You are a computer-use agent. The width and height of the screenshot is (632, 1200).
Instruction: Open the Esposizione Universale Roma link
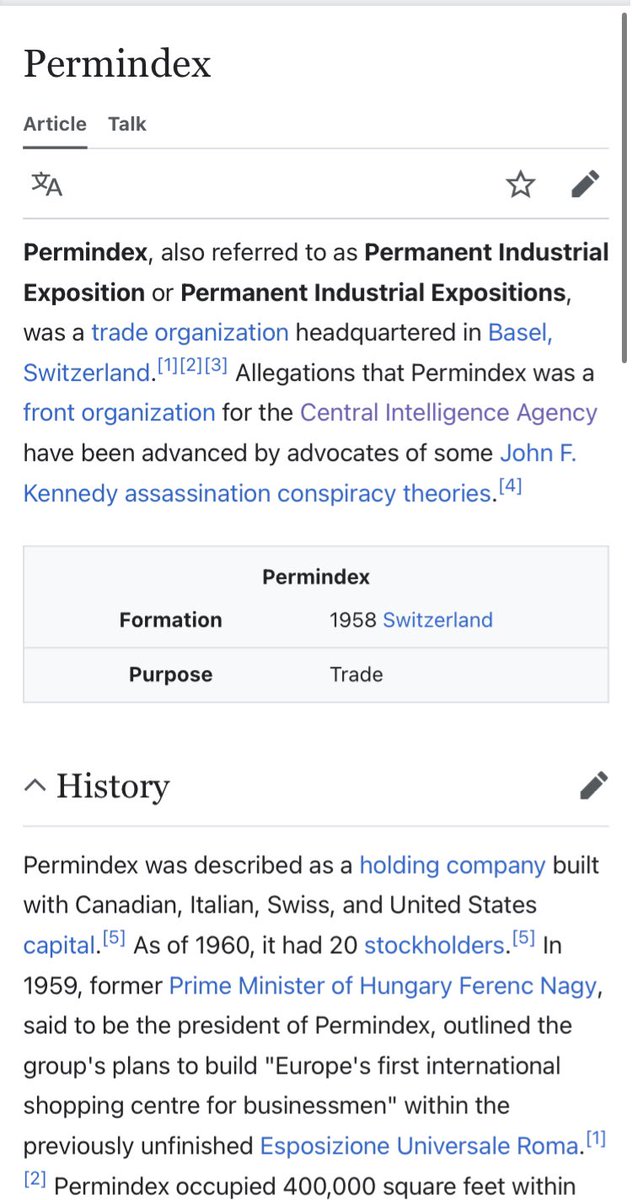(421, 1146)
